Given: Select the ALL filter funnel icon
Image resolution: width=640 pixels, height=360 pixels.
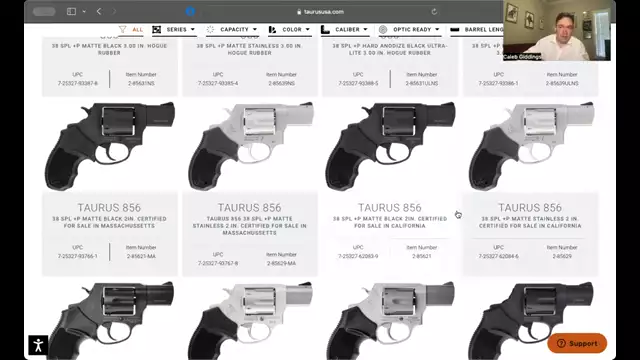Looking at the screenshot, I should 122,29.
